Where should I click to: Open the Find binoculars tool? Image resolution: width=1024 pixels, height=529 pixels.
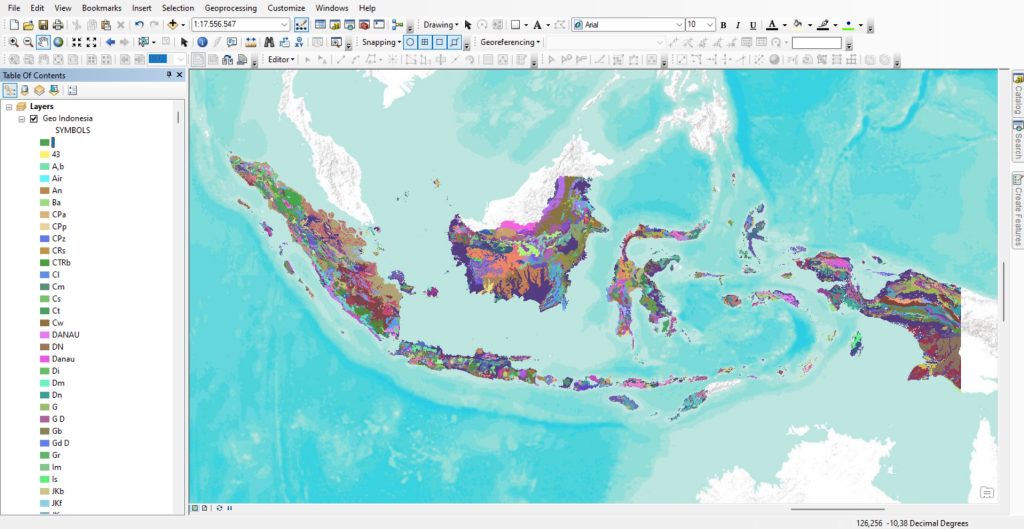pos(268,42)
